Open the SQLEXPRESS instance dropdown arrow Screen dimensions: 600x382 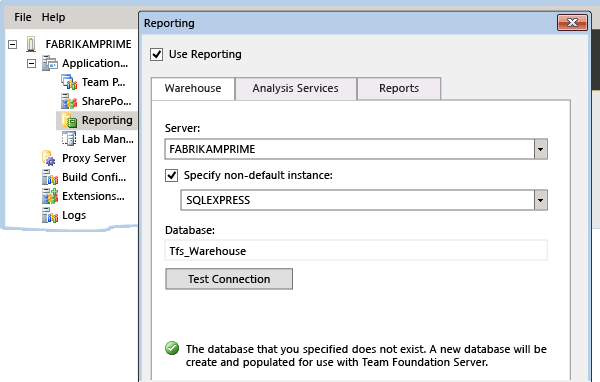coord(540,200)
